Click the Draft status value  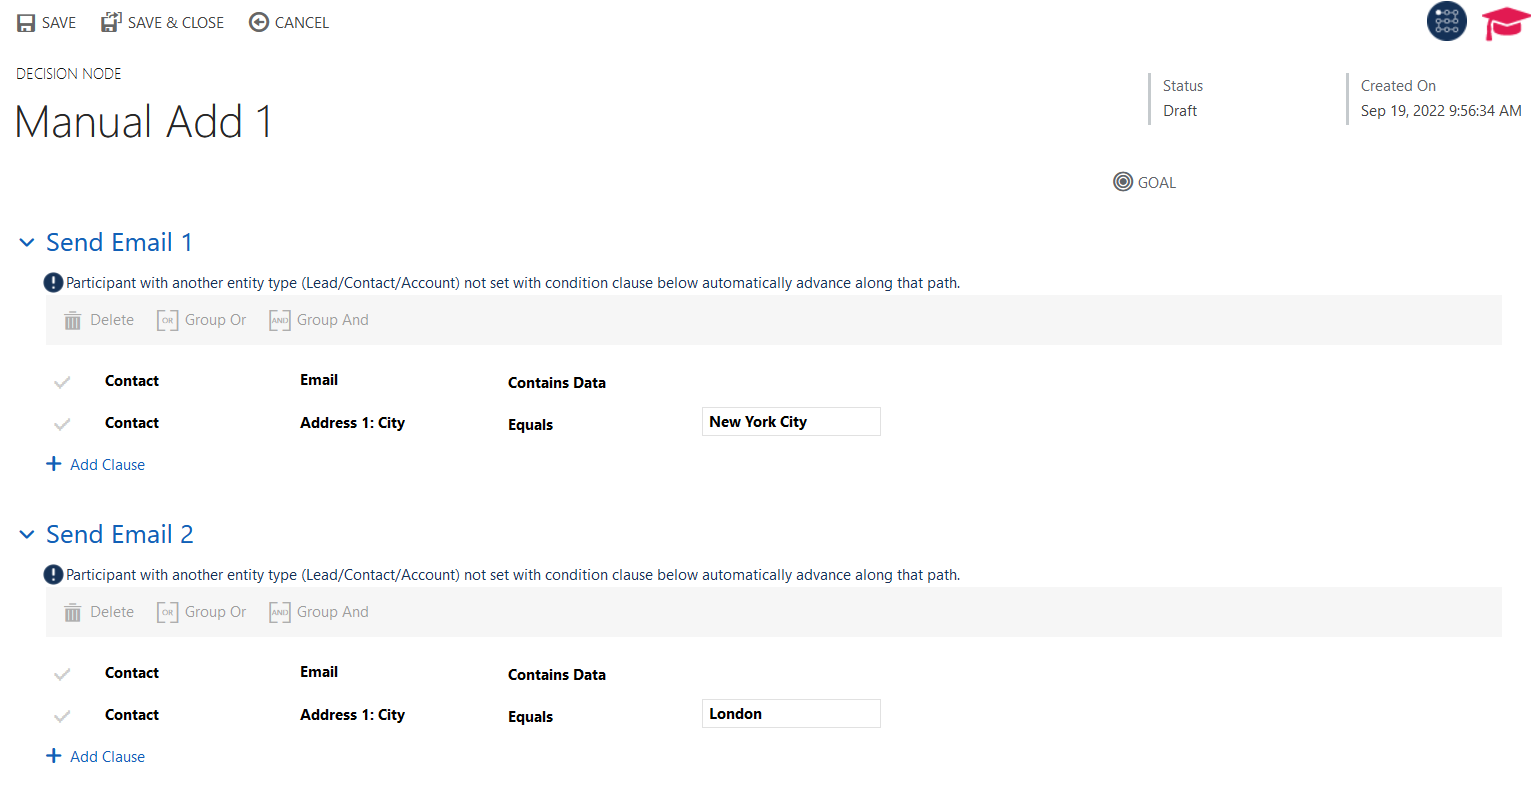[x=1180, y=111]
